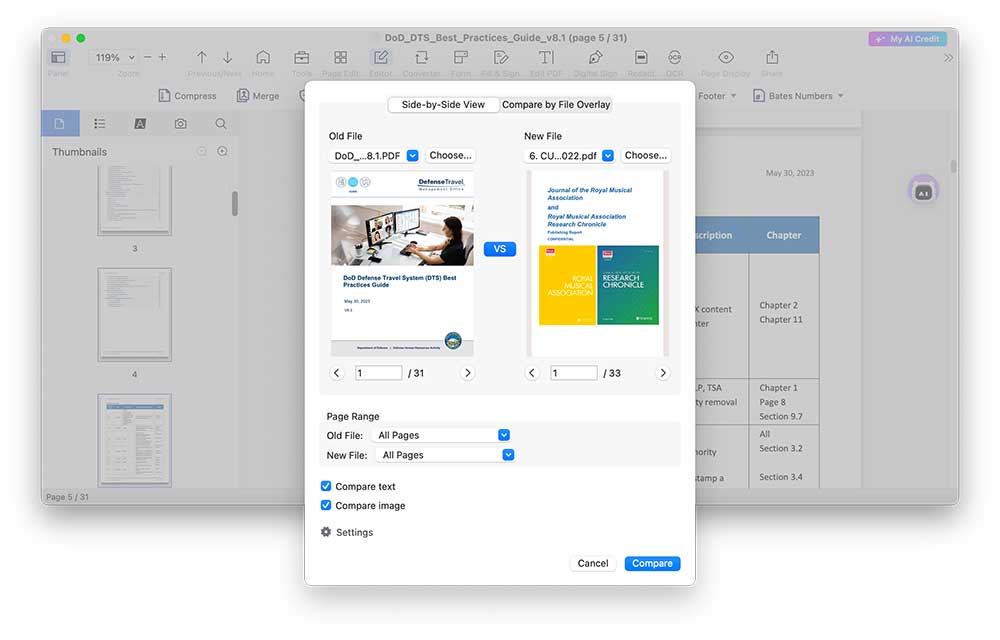
Task: Select the Editor tool
Action: pos(381,57)
